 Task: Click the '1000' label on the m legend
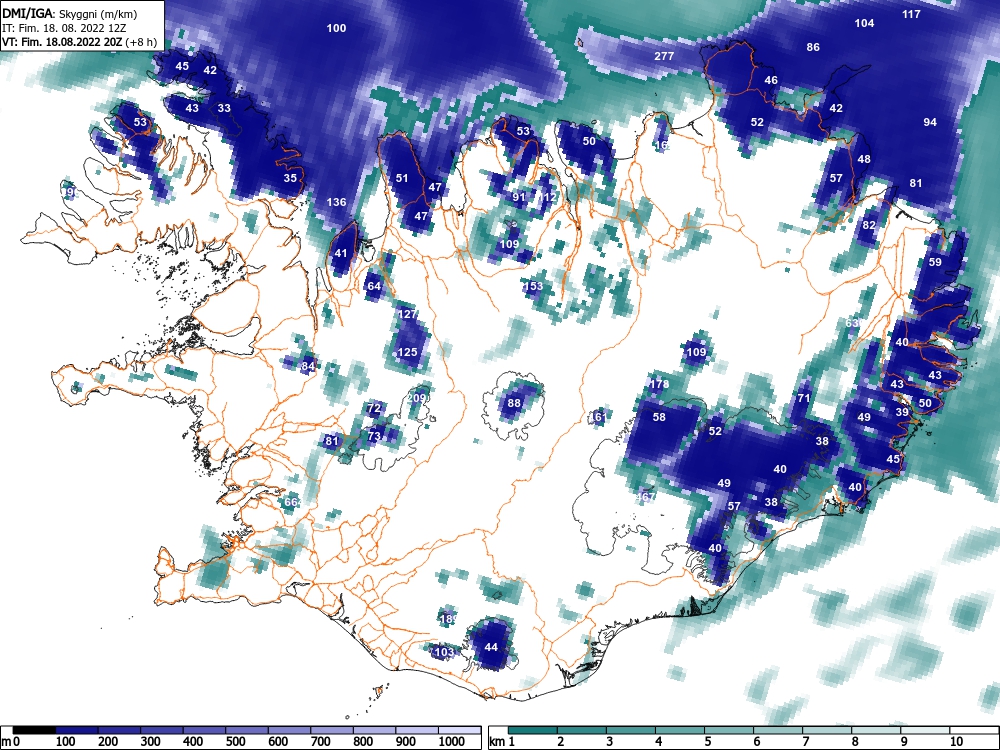(452, 742)
